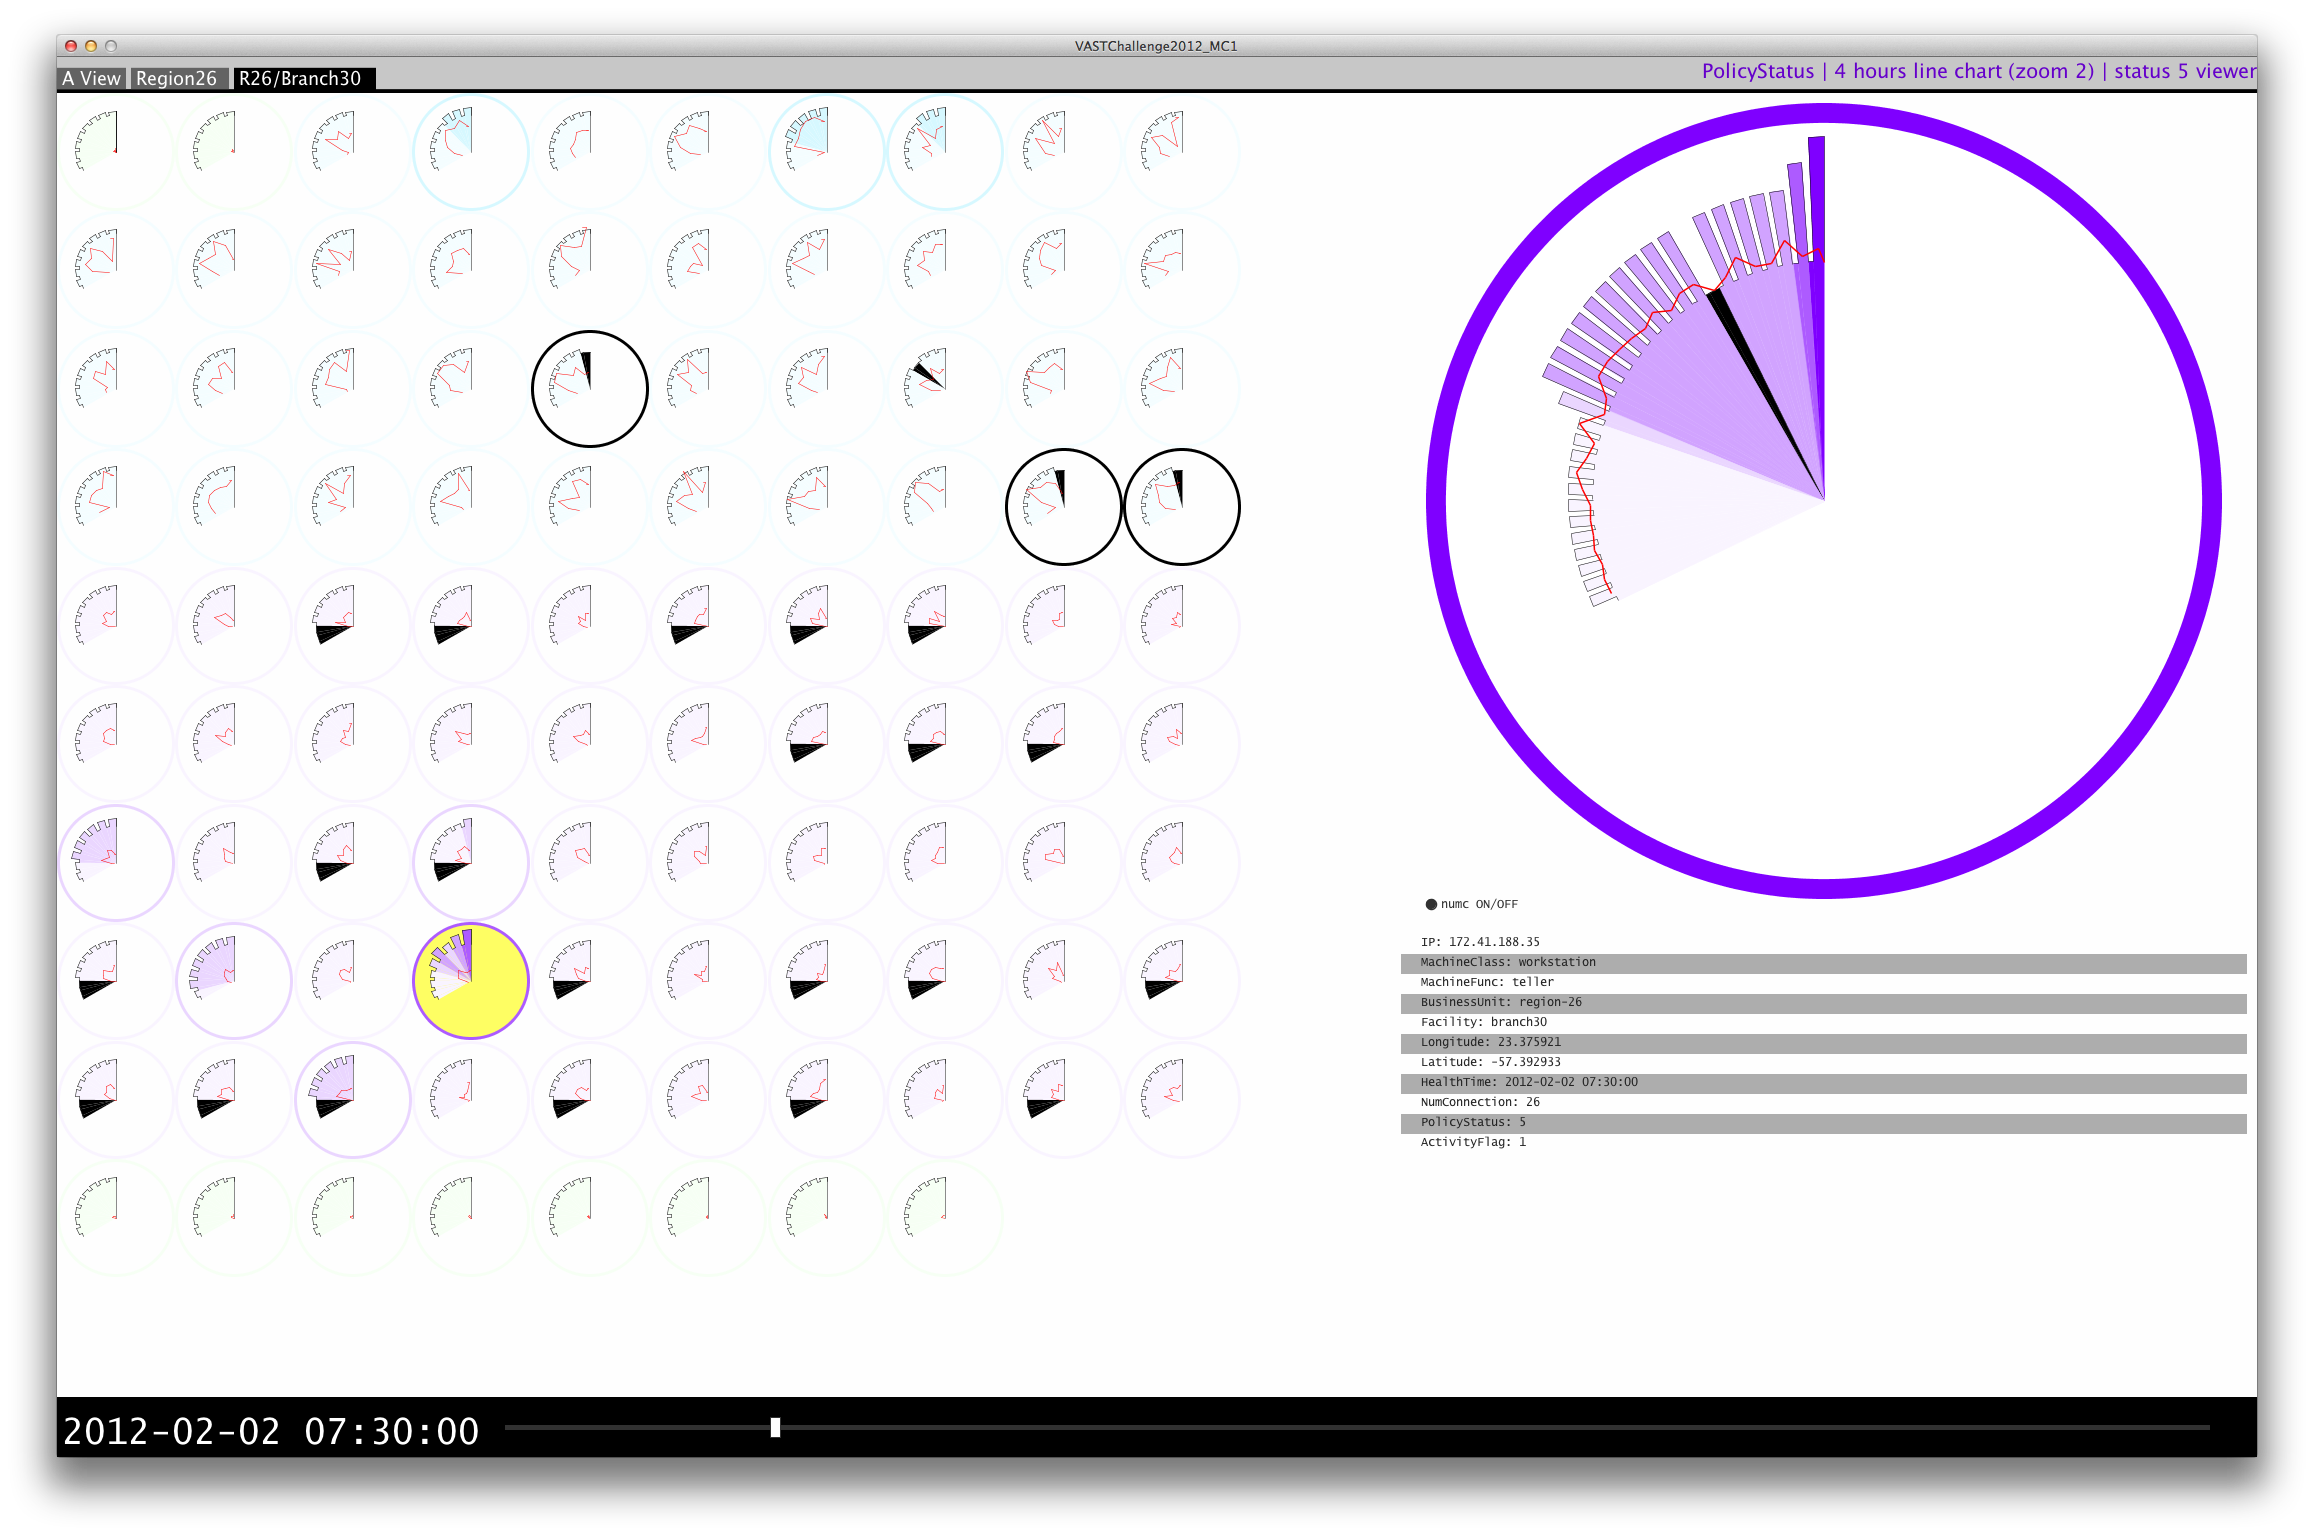This screenshot has height=1536, width=2314.
Task: Click the ActivityFlag: 1 row
Action: (x=1823, y=1142)
